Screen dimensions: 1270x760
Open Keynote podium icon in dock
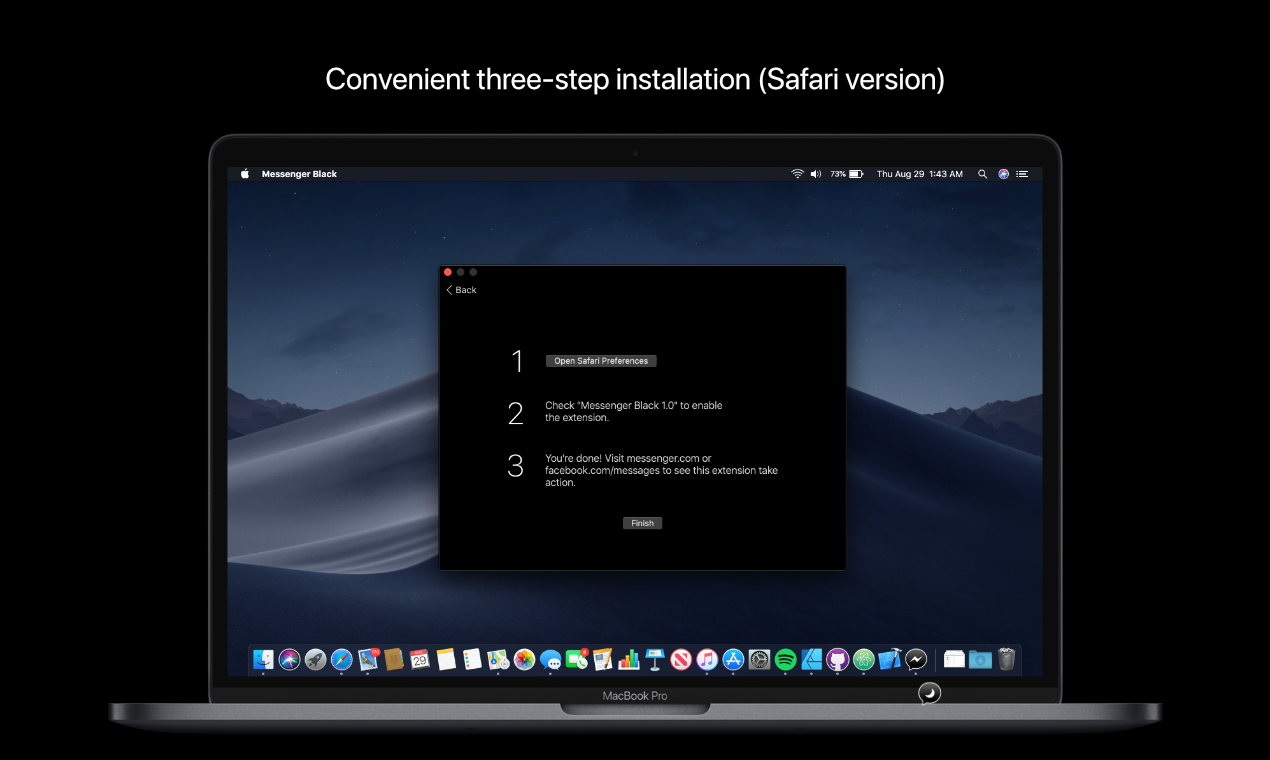[x=655, y=659]
